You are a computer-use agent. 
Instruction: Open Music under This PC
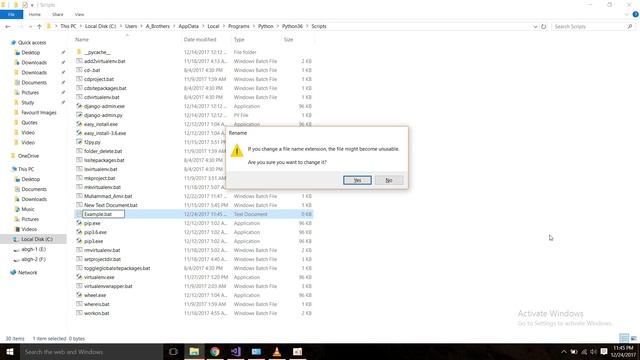(28, 209)
